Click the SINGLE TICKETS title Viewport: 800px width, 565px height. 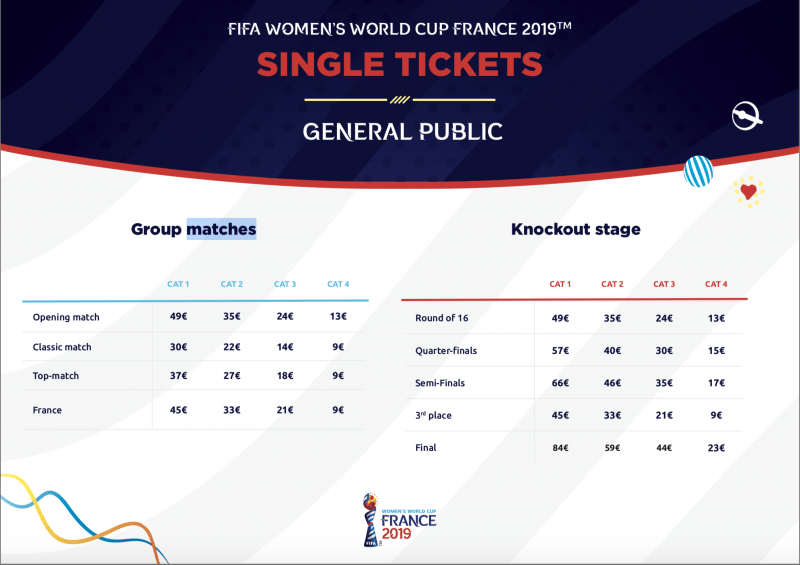[400, 64]
